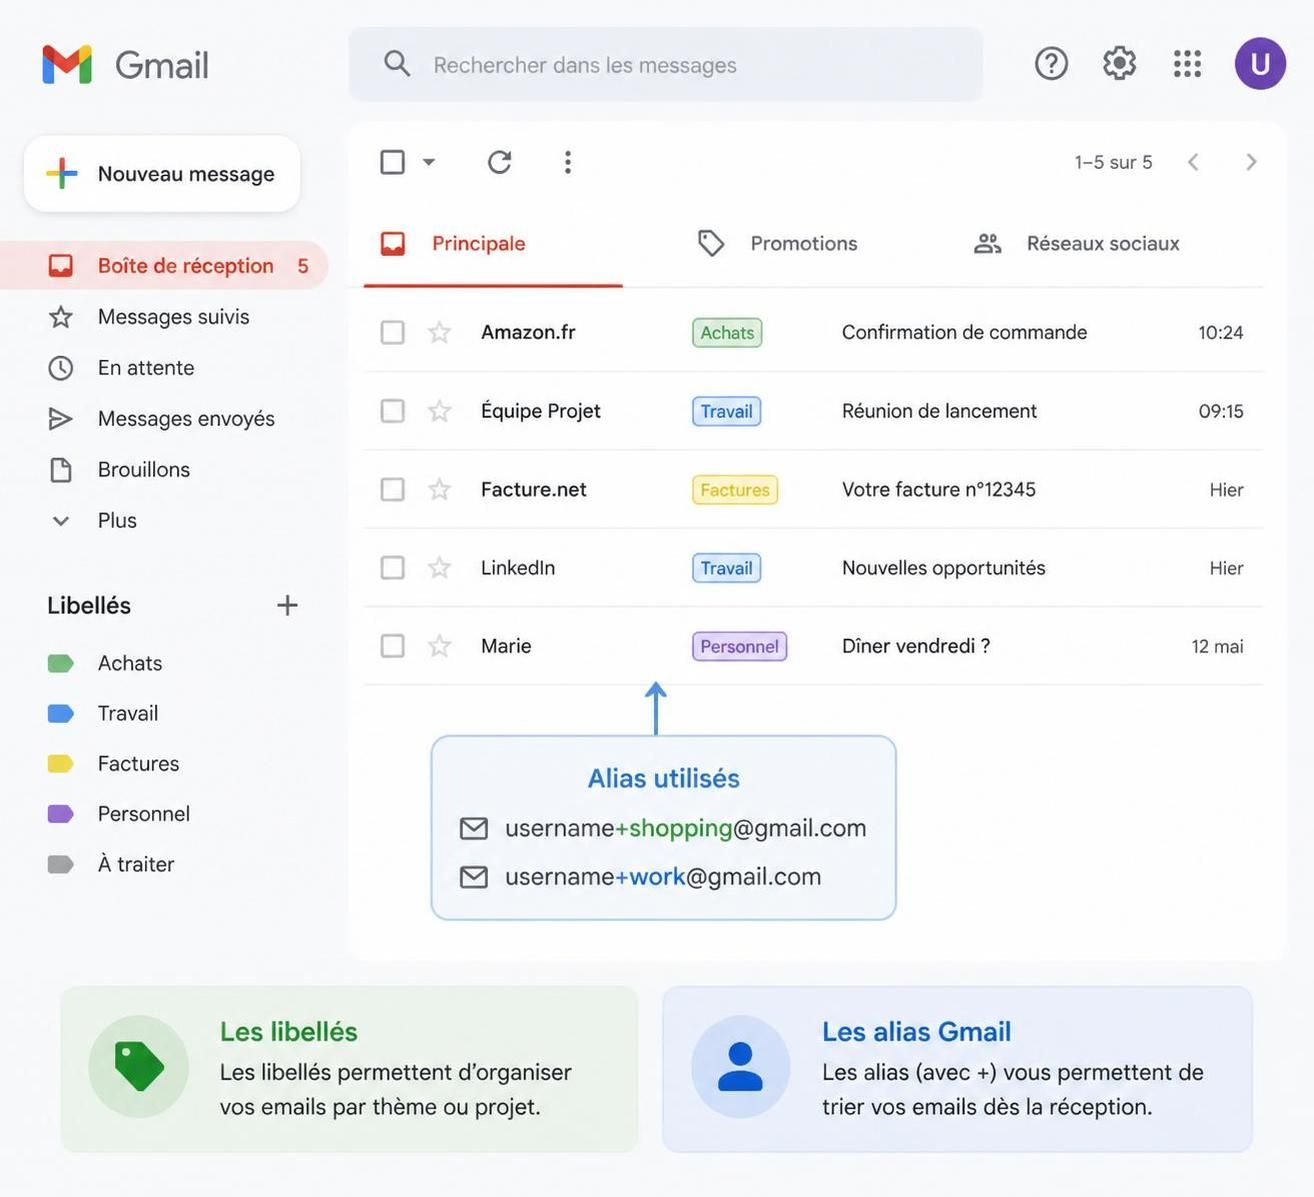The height and width of the screenshot is (1197, 1314).
Task: Click the star icon for Amazon.fr email
Action: (439, 332)
